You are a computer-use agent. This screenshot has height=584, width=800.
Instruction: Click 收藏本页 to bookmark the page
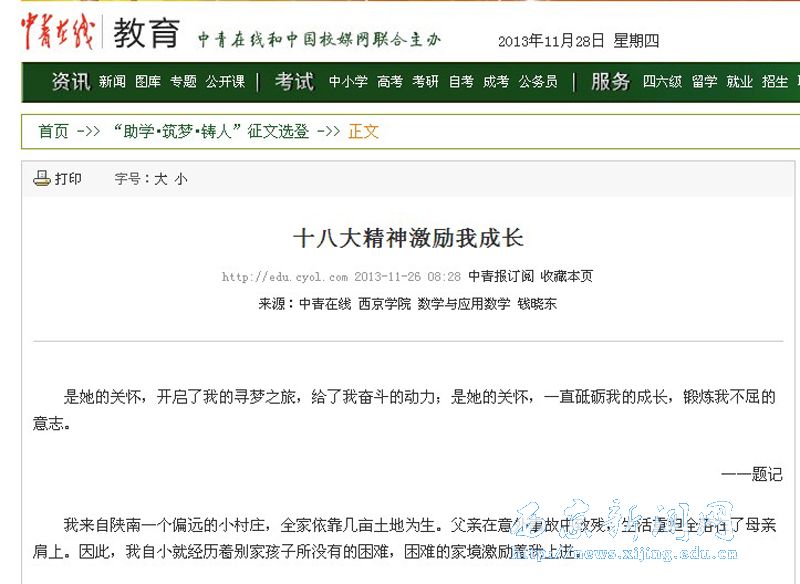pos(566,276)
